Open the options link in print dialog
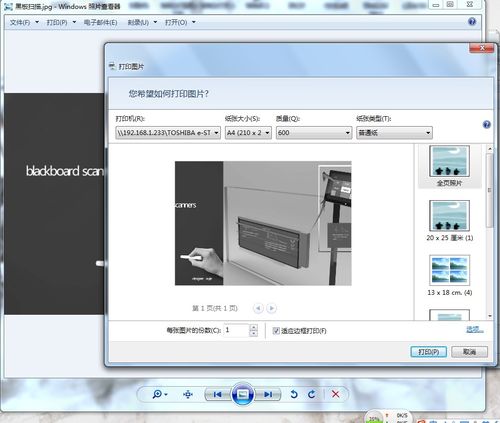 point(474,330)
